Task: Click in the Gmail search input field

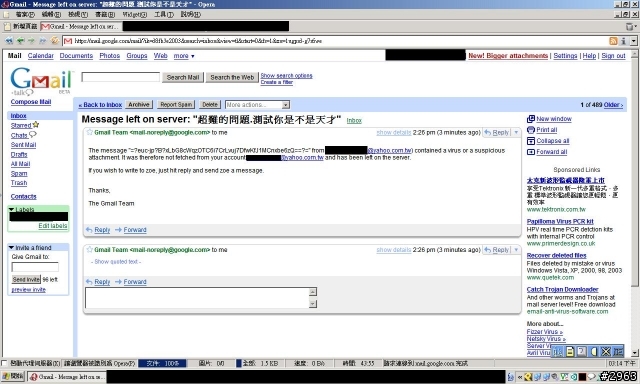Action: 121,77
